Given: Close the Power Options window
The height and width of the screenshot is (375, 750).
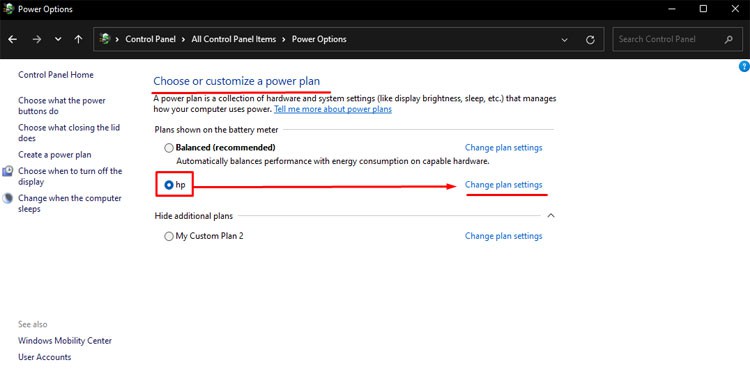Looking at the screenshot, I should point(735,9).
